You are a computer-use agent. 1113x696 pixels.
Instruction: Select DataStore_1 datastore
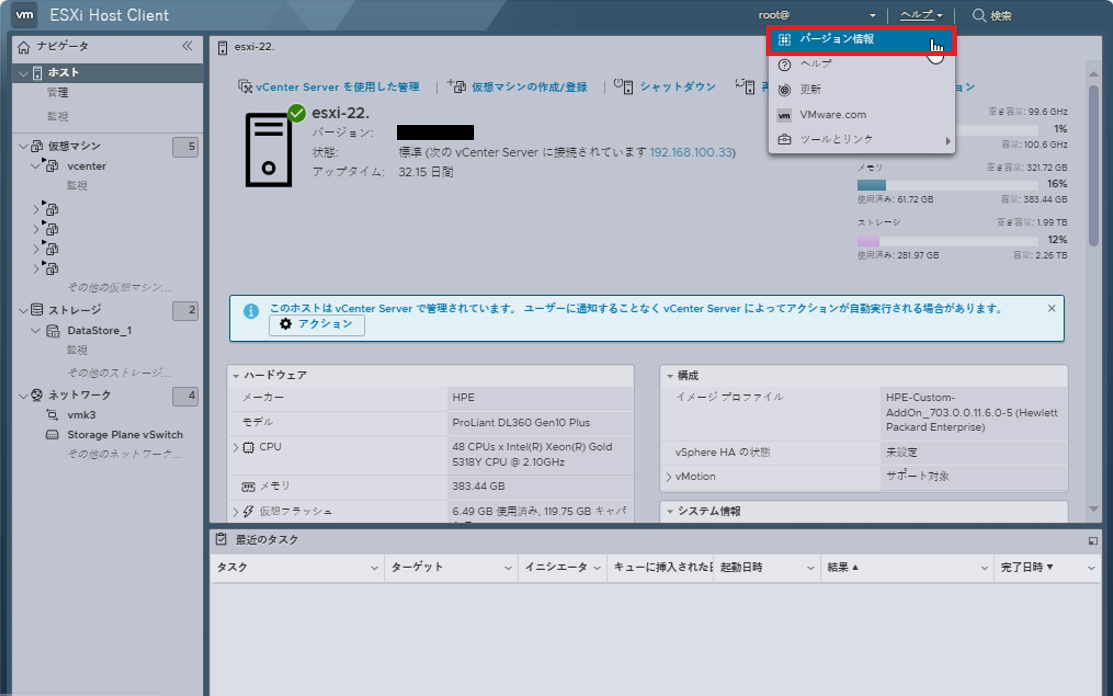[x=99, y=331]
